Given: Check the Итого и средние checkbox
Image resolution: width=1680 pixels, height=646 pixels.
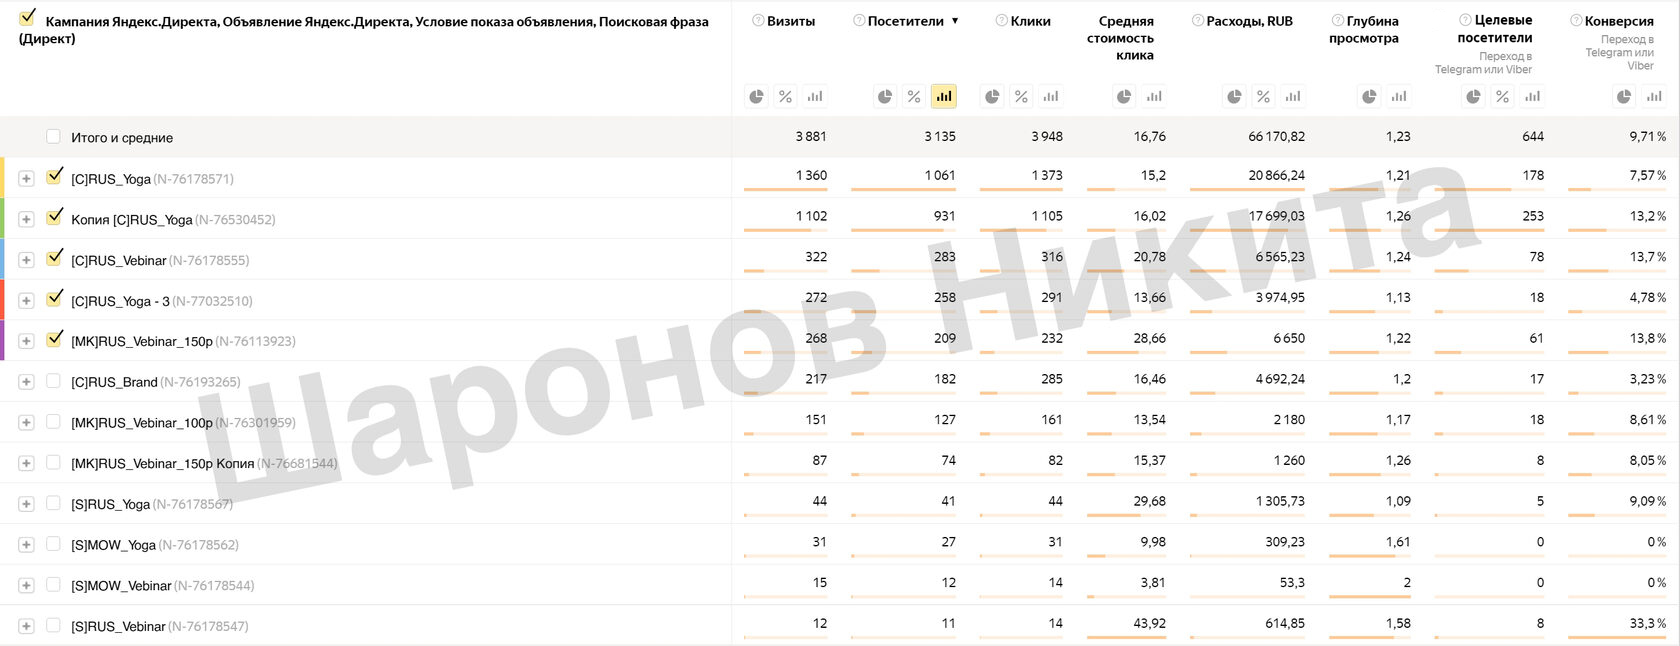Looking at the screenshot, I should pyautogui.click(x=53, y=137).
